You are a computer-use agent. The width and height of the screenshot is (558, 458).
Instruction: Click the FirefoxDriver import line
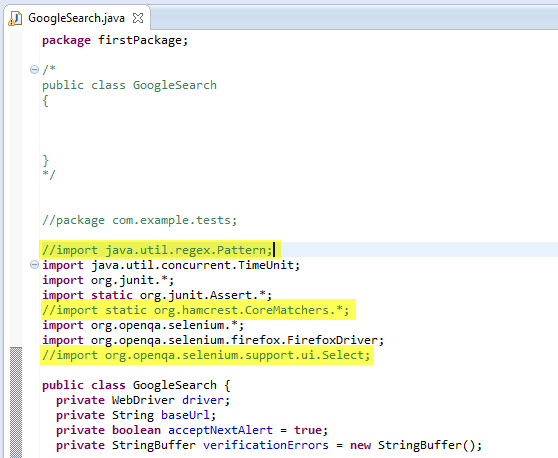[x=213, y=340]
